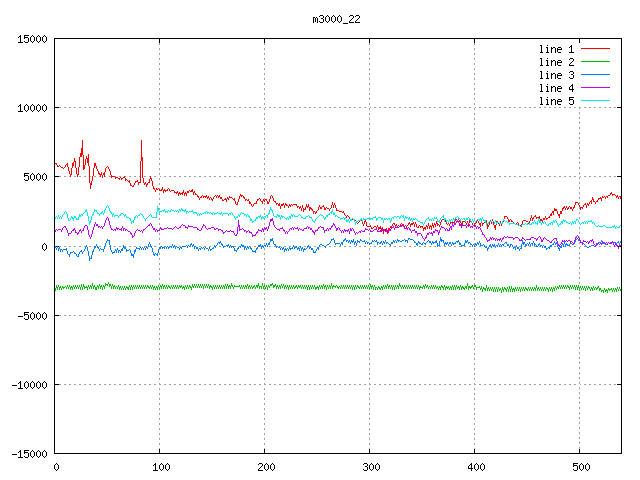Click the blue line sample beside 'line 3'

click(595, 75)
